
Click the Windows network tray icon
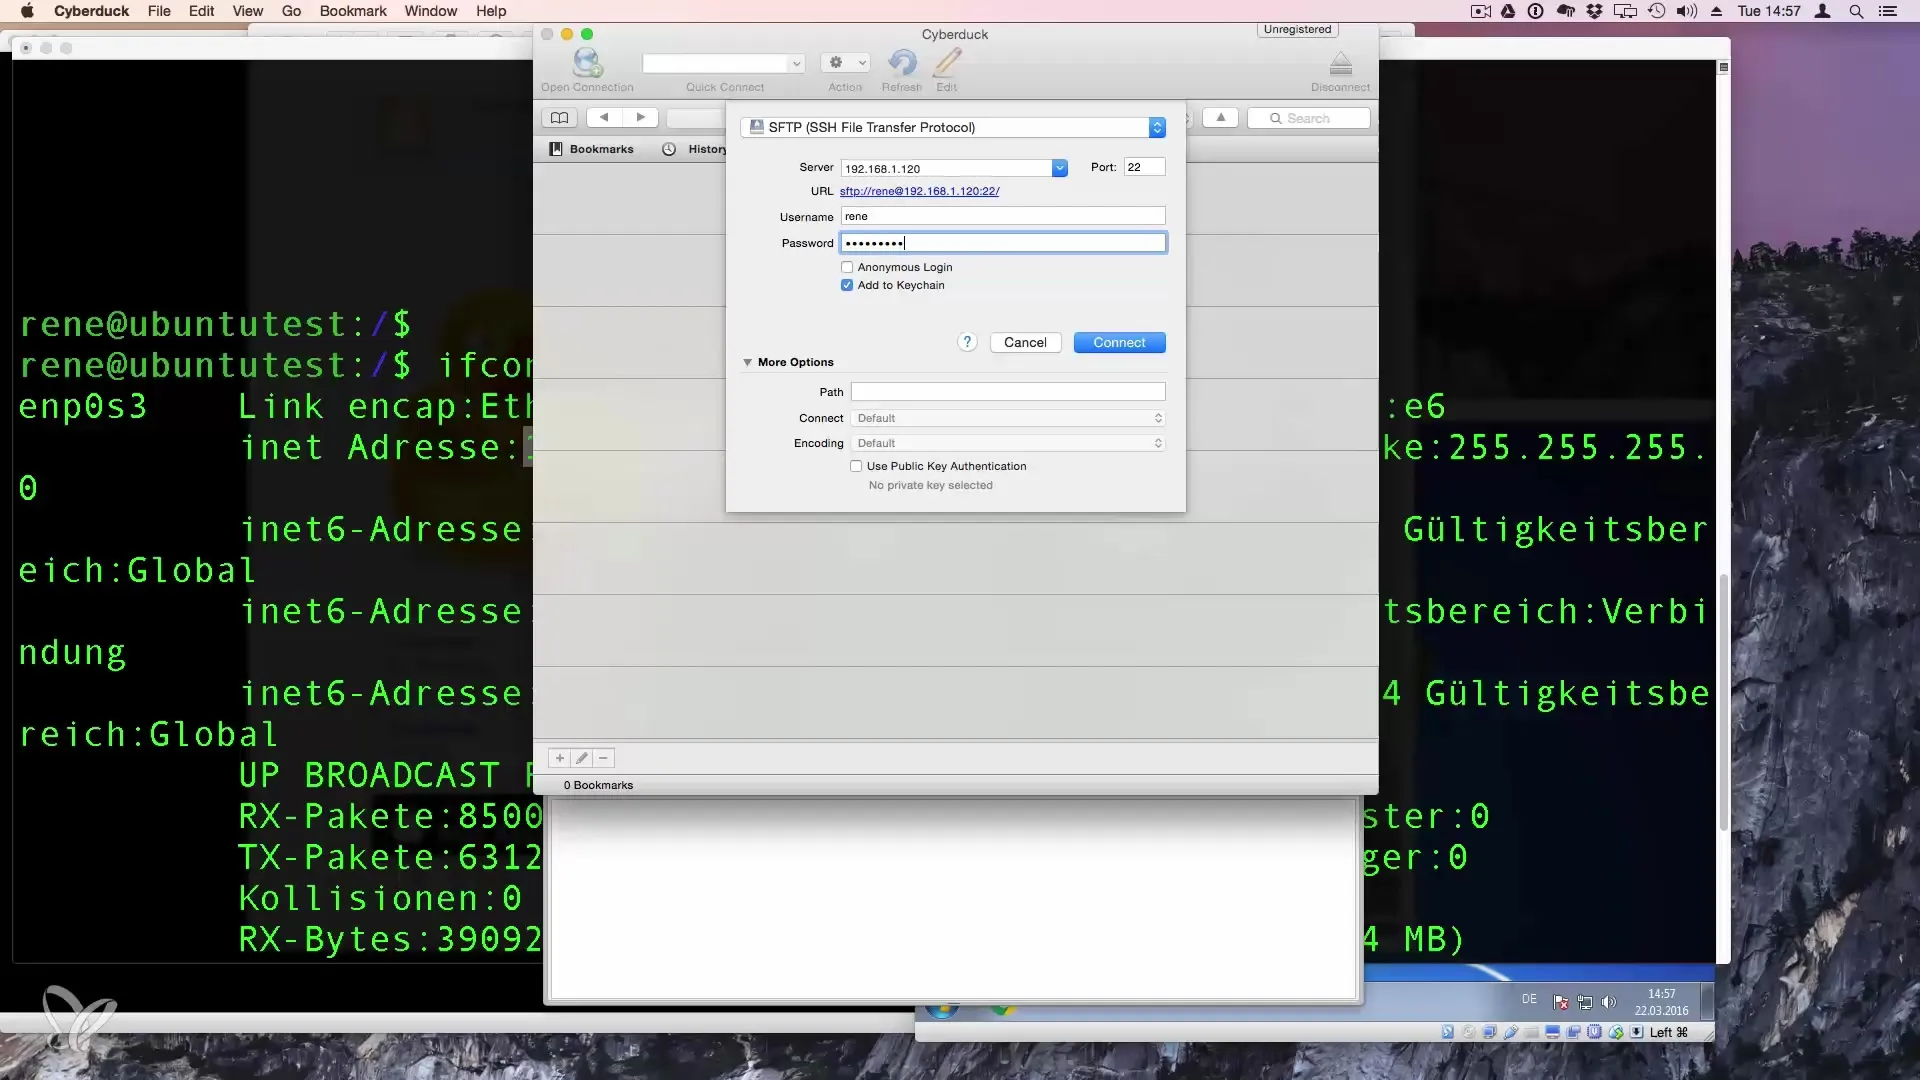click(1585, 1001)
